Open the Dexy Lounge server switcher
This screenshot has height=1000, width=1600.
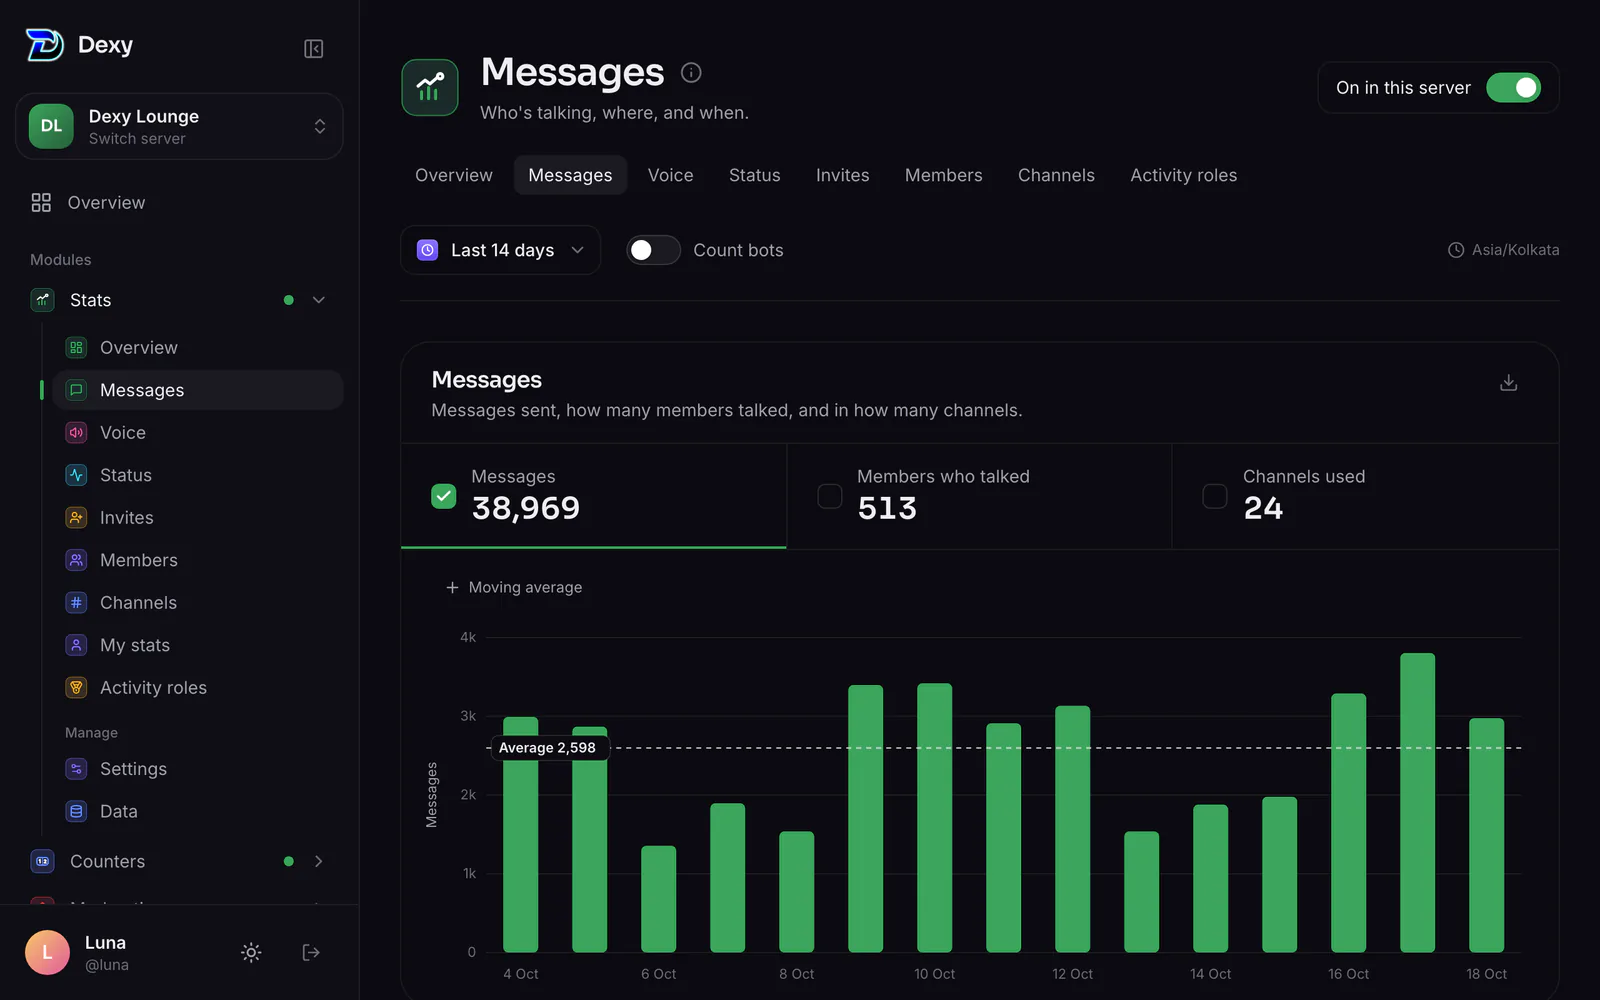click(x=179, y=127)
